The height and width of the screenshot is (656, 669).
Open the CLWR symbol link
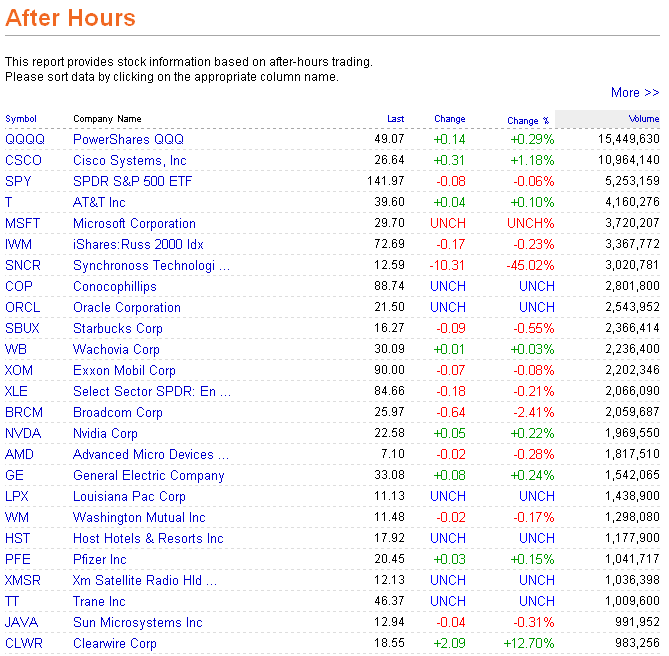23,643
